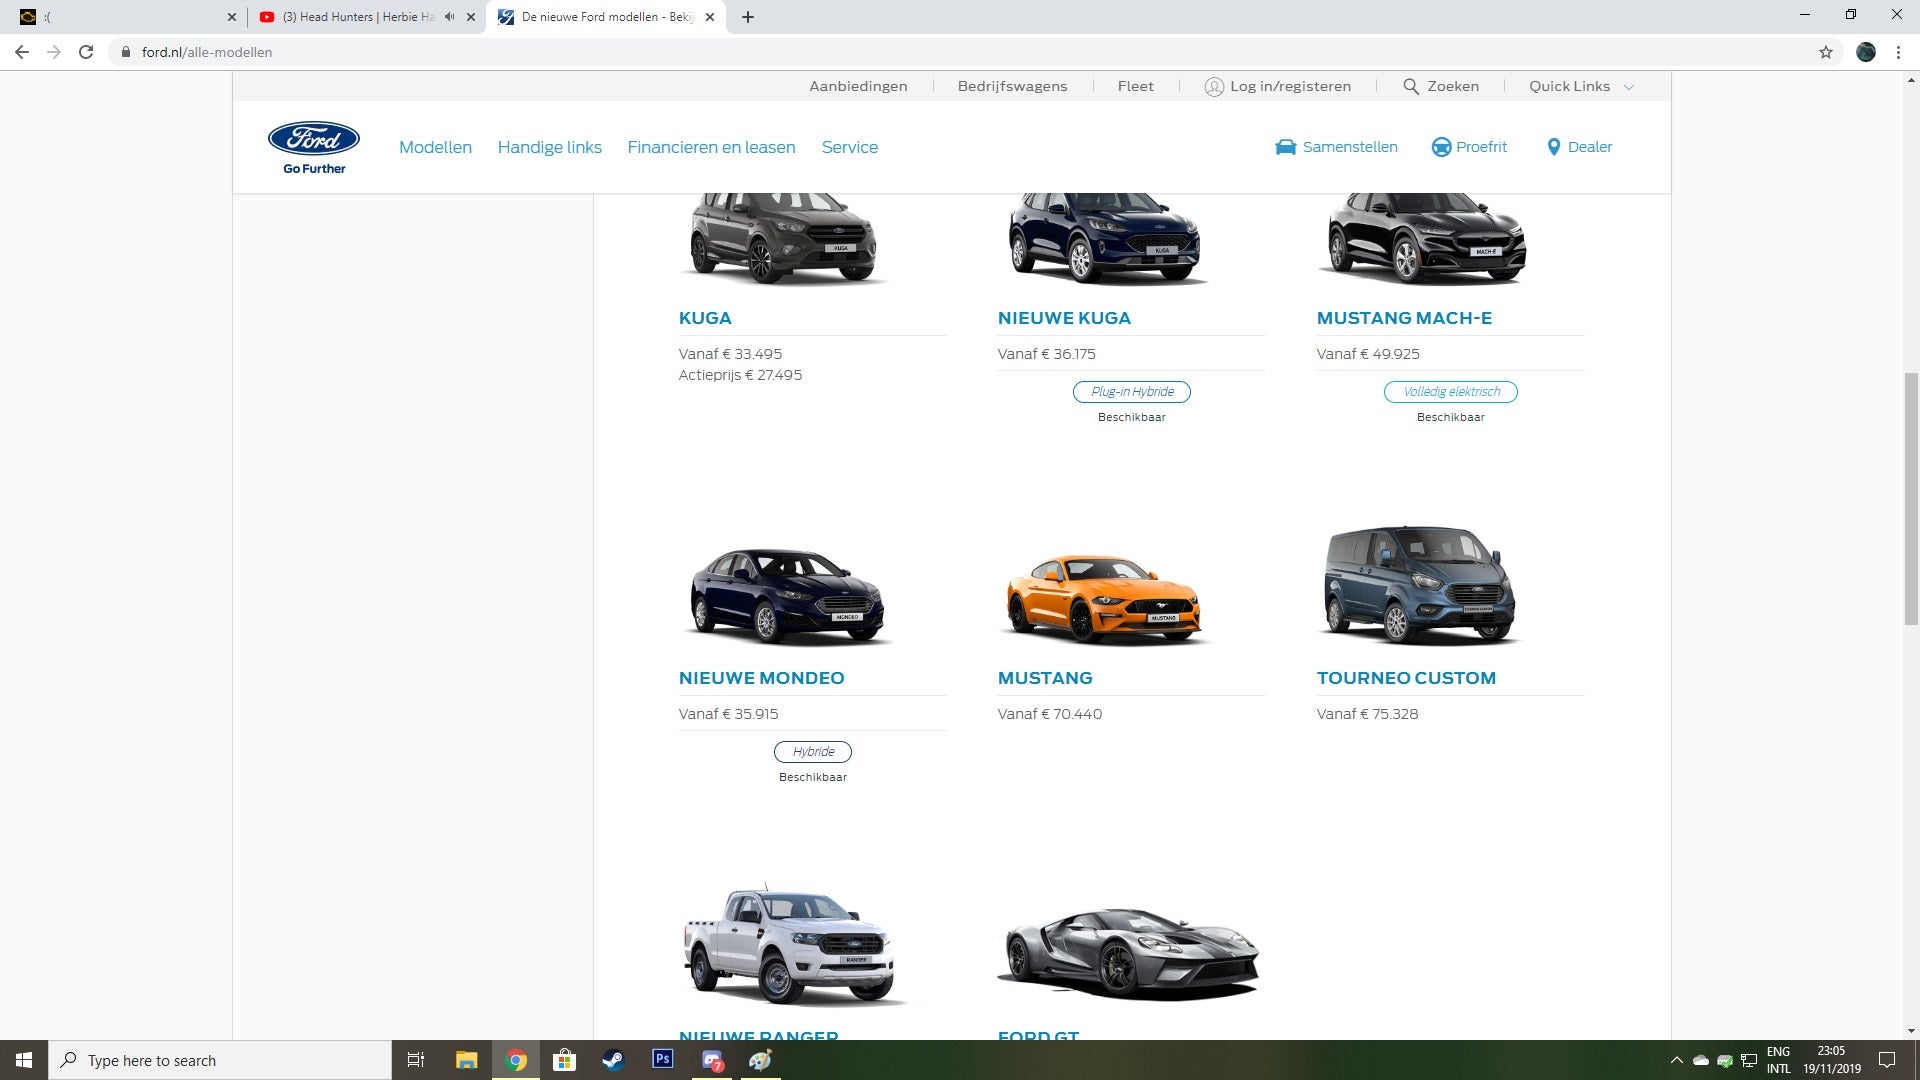Screen dimensions: 1920x1080
Task: Click the browser back arrow
Action: 22,52
